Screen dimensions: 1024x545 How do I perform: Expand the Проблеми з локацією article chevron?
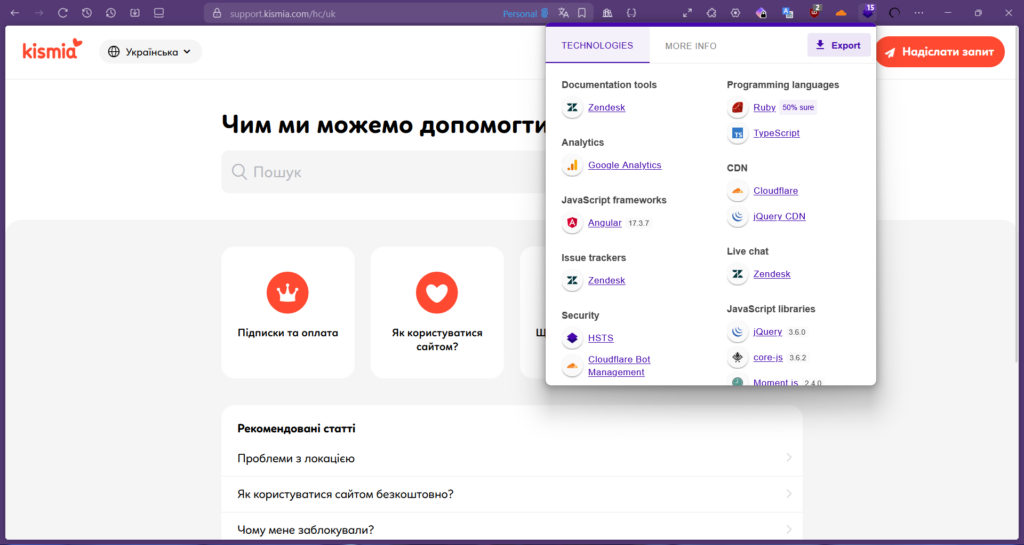(788, 458)
